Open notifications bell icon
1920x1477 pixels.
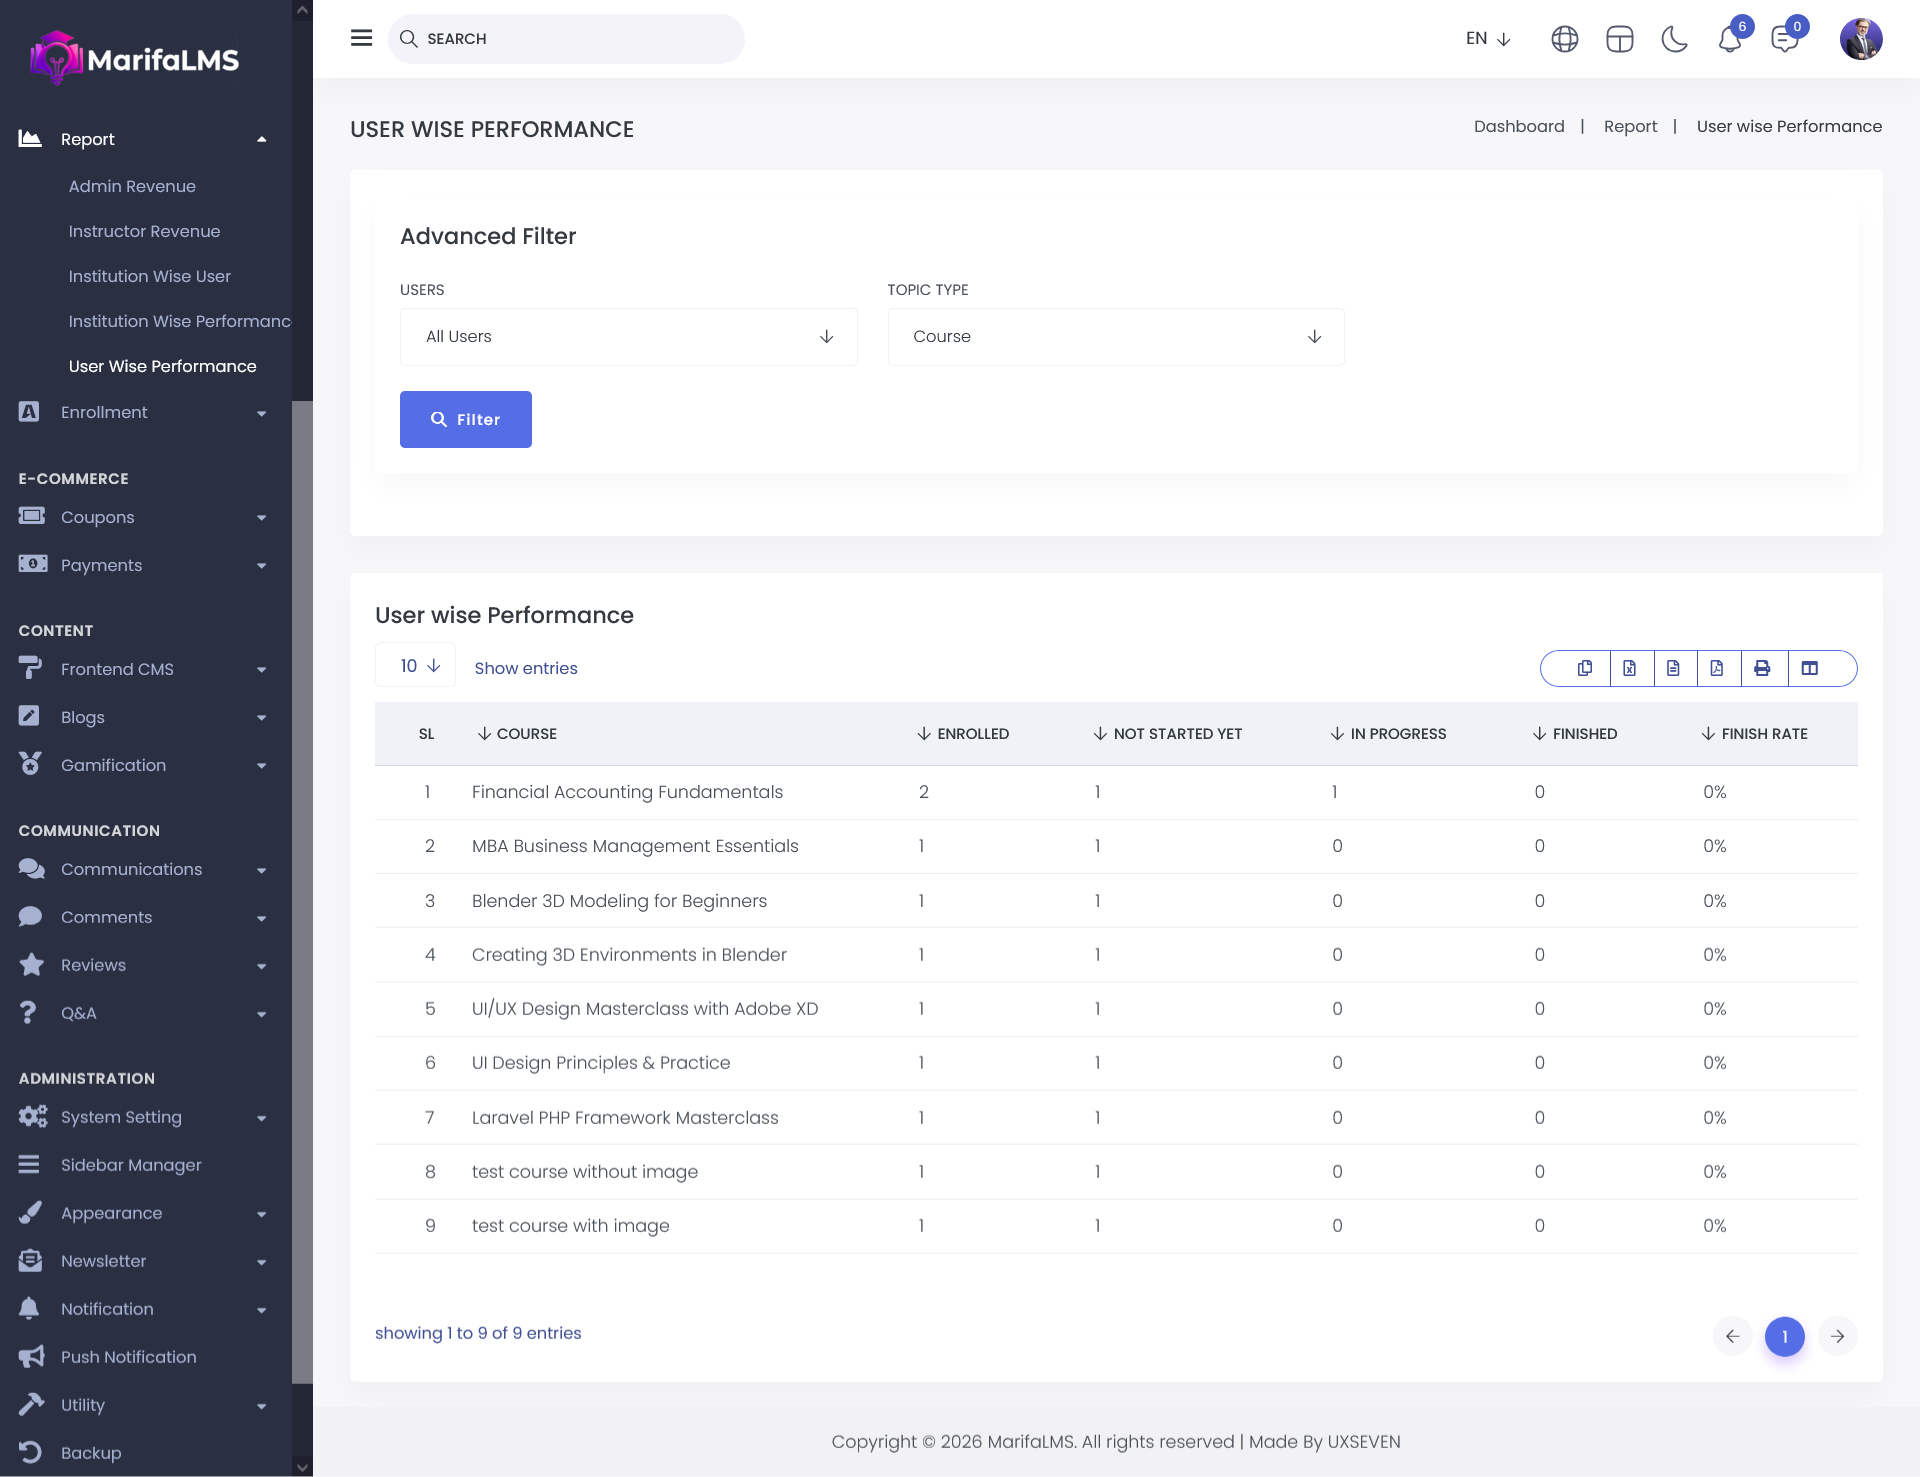pyautogui.click(x=1730, y=40)
